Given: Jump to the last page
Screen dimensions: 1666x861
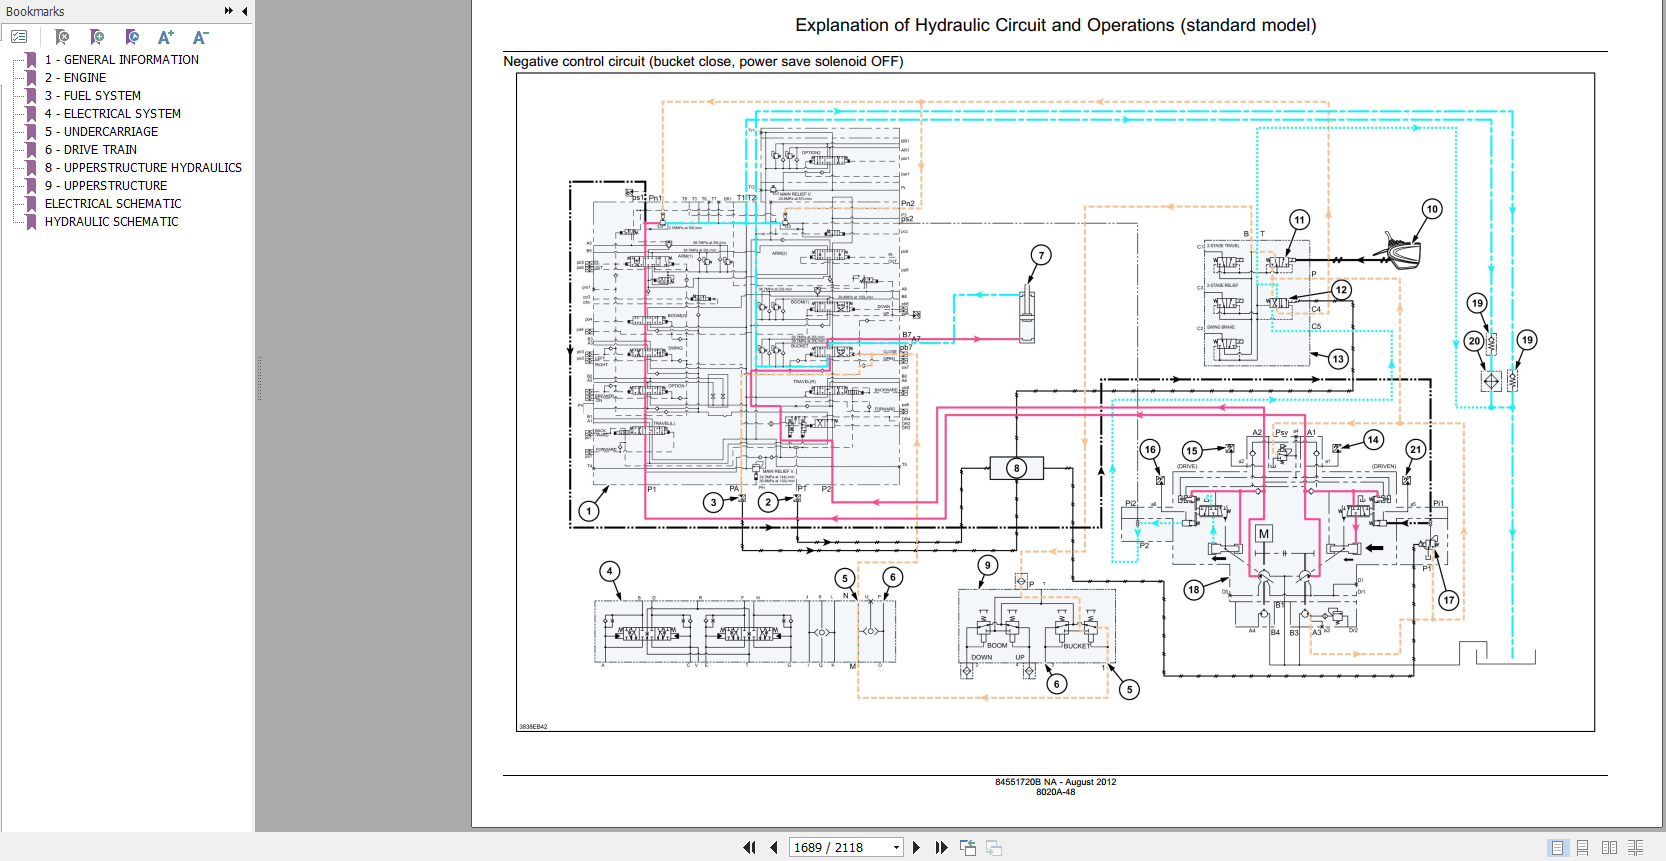Looking at the screenshot, I should coord(941,847).
